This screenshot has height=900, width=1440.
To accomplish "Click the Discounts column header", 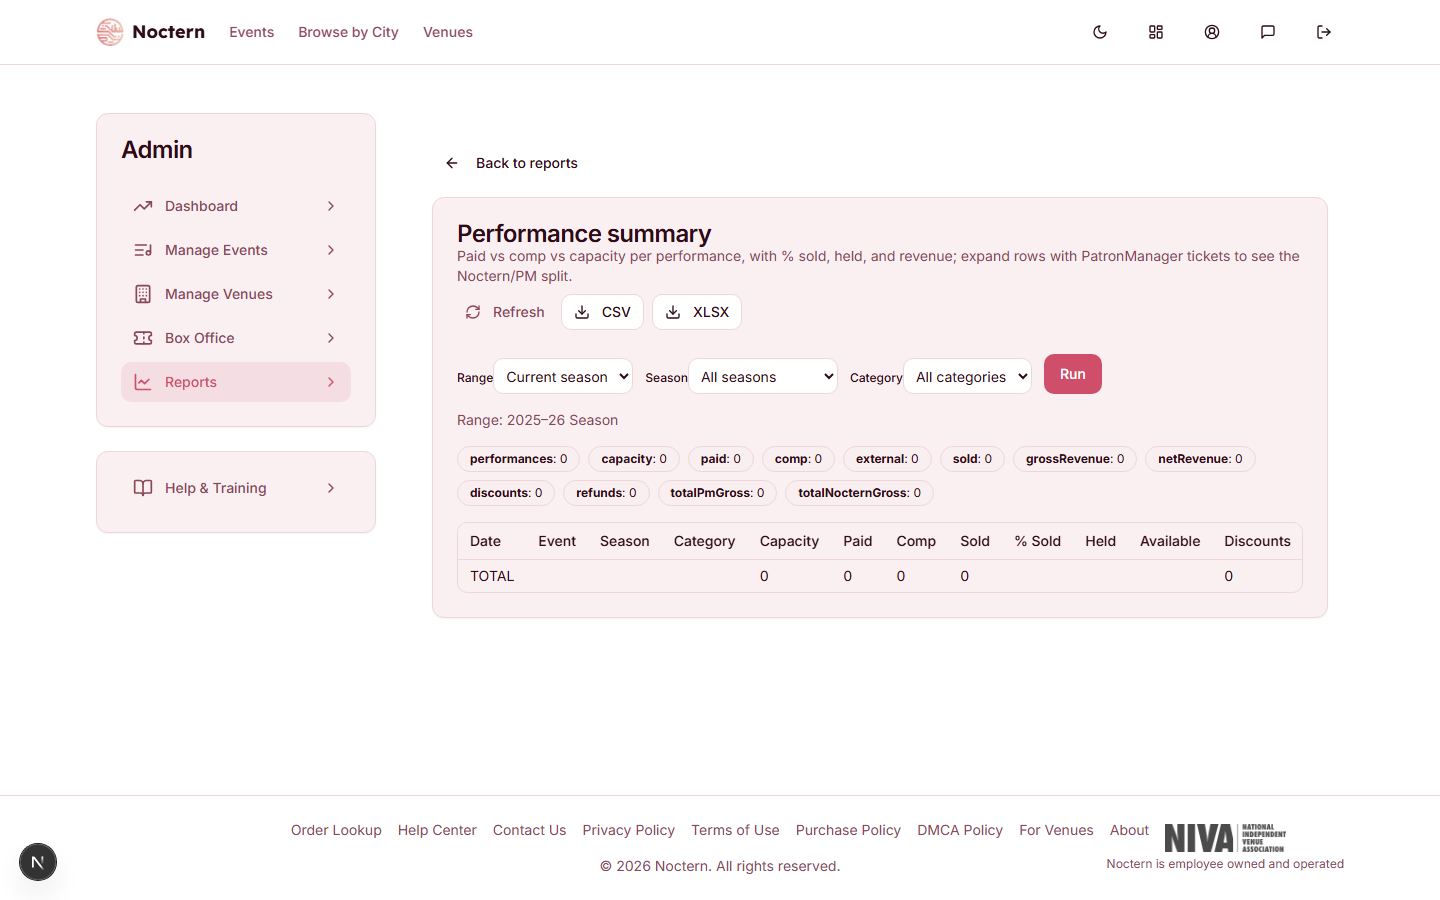I will tap(1257, 541).
